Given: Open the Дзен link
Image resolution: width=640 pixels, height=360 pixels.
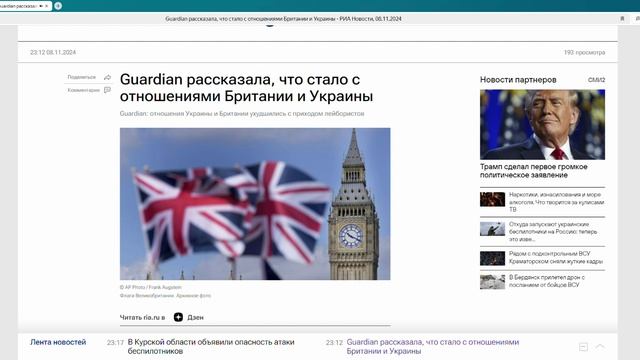Looking at the screenshot, I should (195, 317).
